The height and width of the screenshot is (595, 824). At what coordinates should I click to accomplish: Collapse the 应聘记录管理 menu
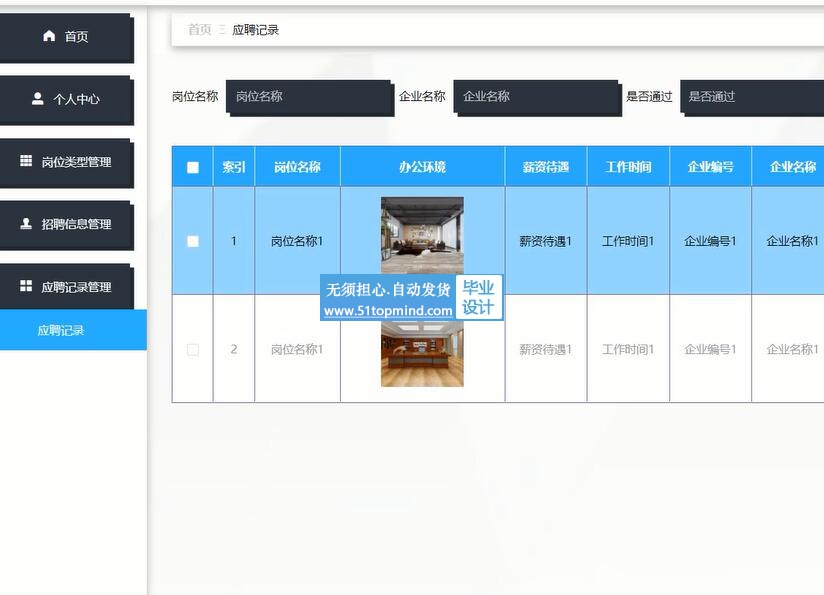[x=65, y=287]
